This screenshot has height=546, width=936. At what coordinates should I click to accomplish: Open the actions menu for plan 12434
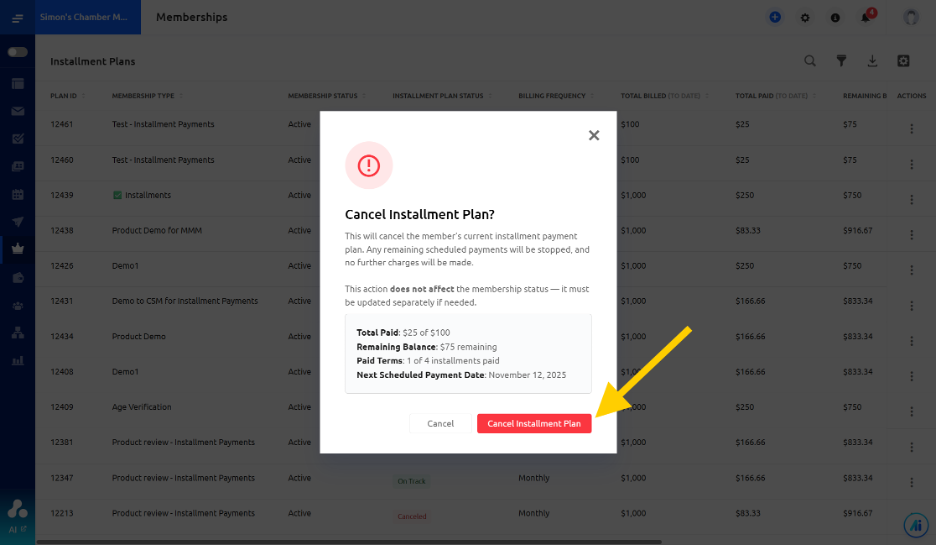[911, 341]
